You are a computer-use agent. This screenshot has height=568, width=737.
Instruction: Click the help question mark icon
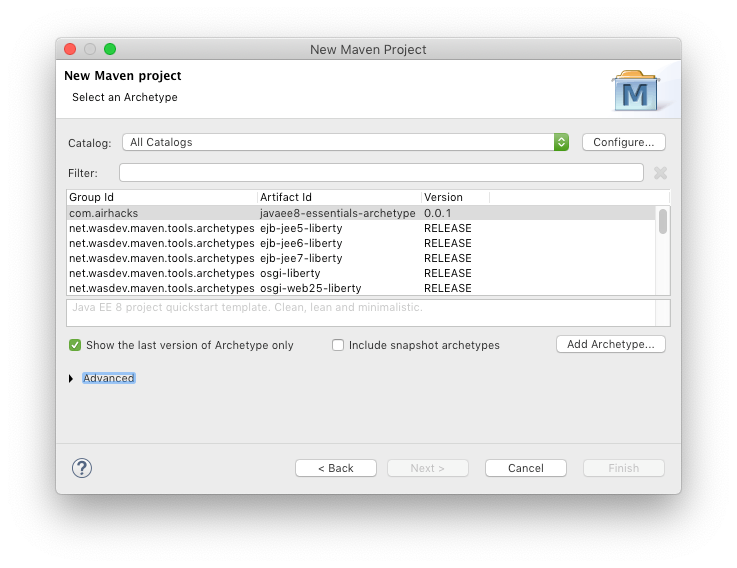[x=82, y=468]
